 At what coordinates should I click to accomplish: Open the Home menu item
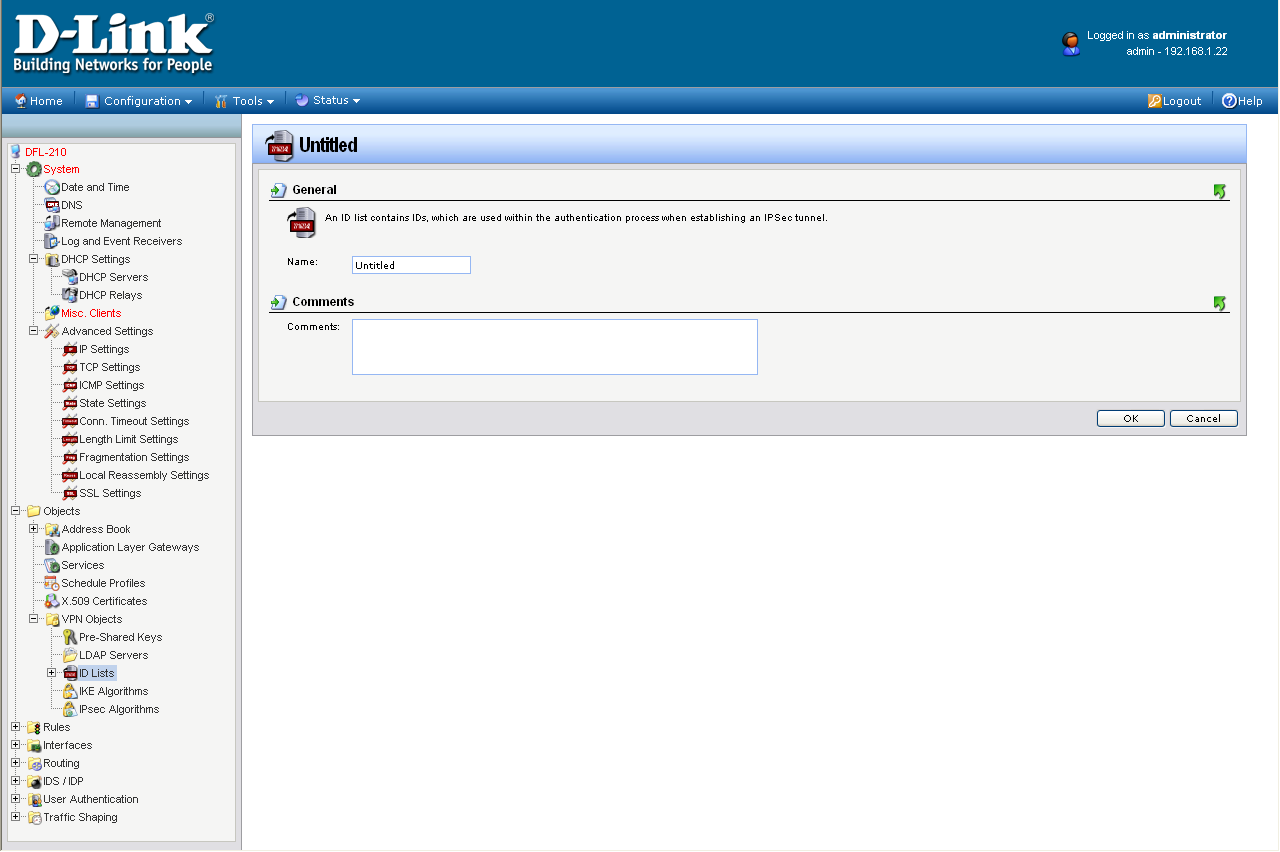38,101
